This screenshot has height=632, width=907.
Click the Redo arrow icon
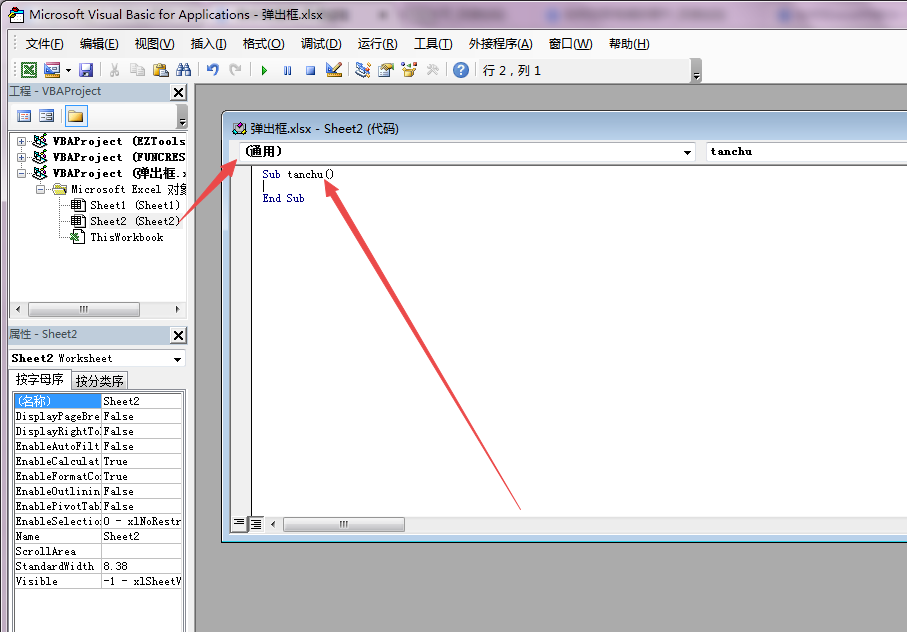235,71
